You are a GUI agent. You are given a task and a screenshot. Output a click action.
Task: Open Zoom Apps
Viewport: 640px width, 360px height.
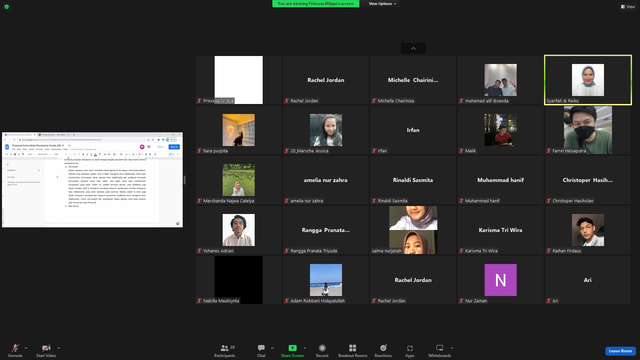(410, 350)
